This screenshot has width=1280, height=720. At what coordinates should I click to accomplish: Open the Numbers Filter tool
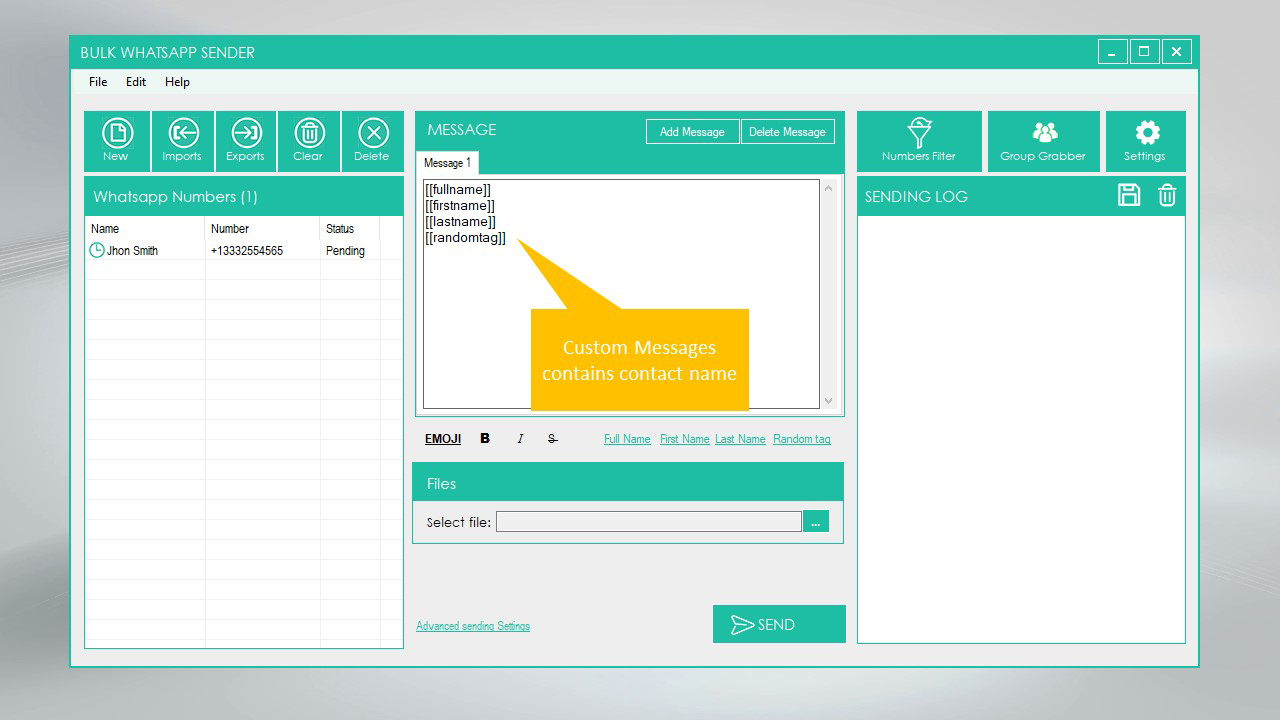pyautogui.click(x=919, y=141)
